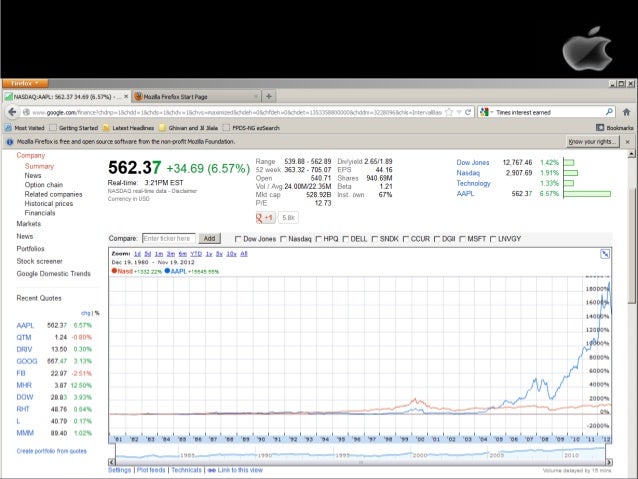Open Technology sector link
The image size is (638, 479).
pos(473,184)
